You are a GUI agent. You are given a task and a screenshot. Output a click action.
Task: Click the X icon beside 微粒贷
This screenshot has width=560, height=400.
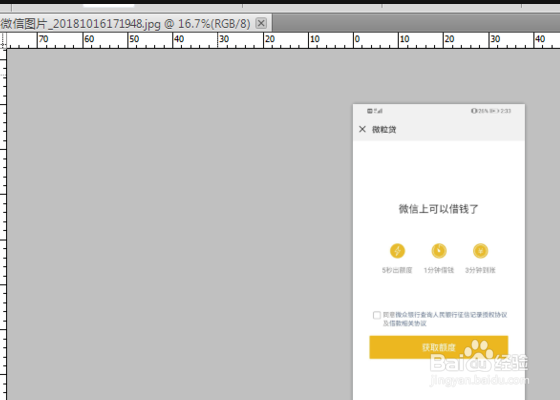coord(362,129)
